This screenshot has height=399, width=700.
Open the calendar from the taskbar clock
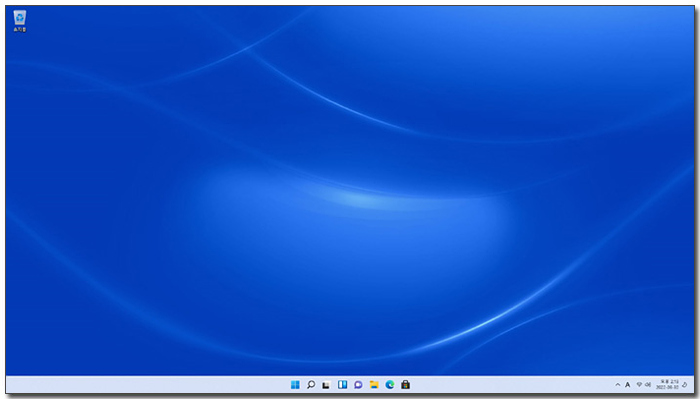tap(667, 385)
